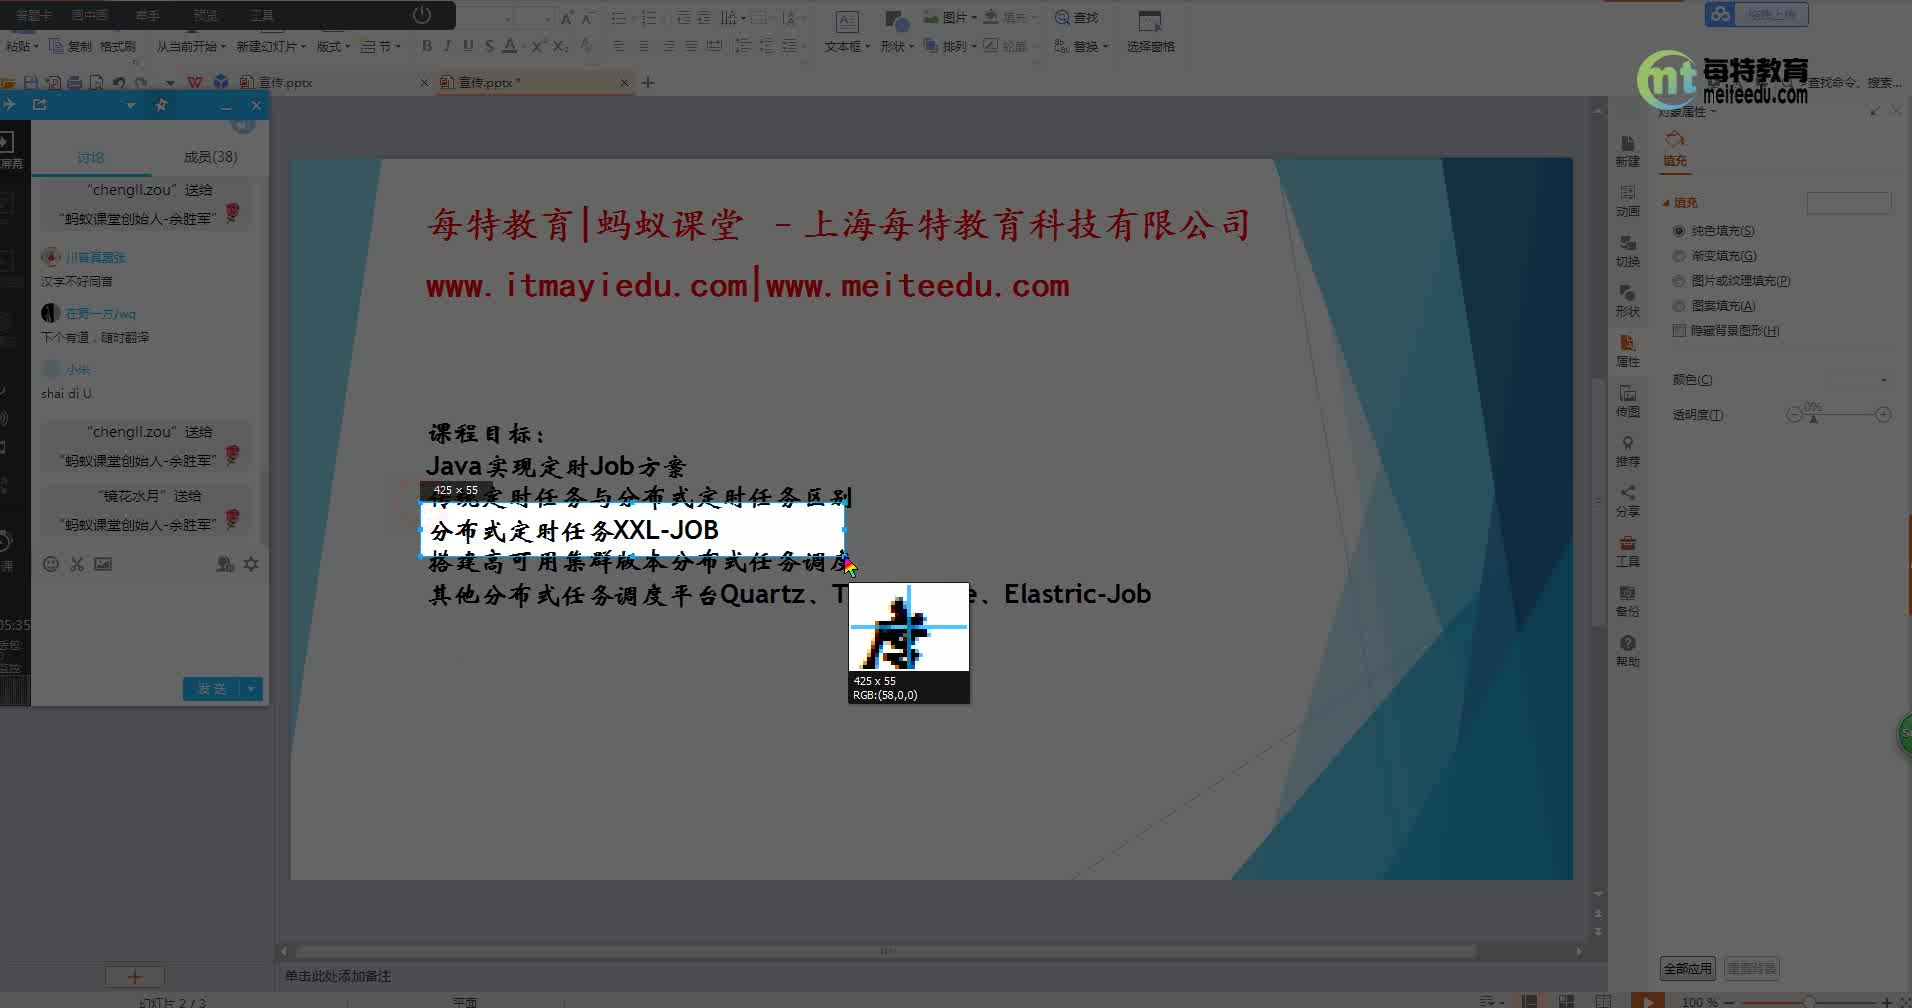The width and height of the screenshot is (1912, 1008).
Task: Click the 复制 copy button
Action: point(70,46)
